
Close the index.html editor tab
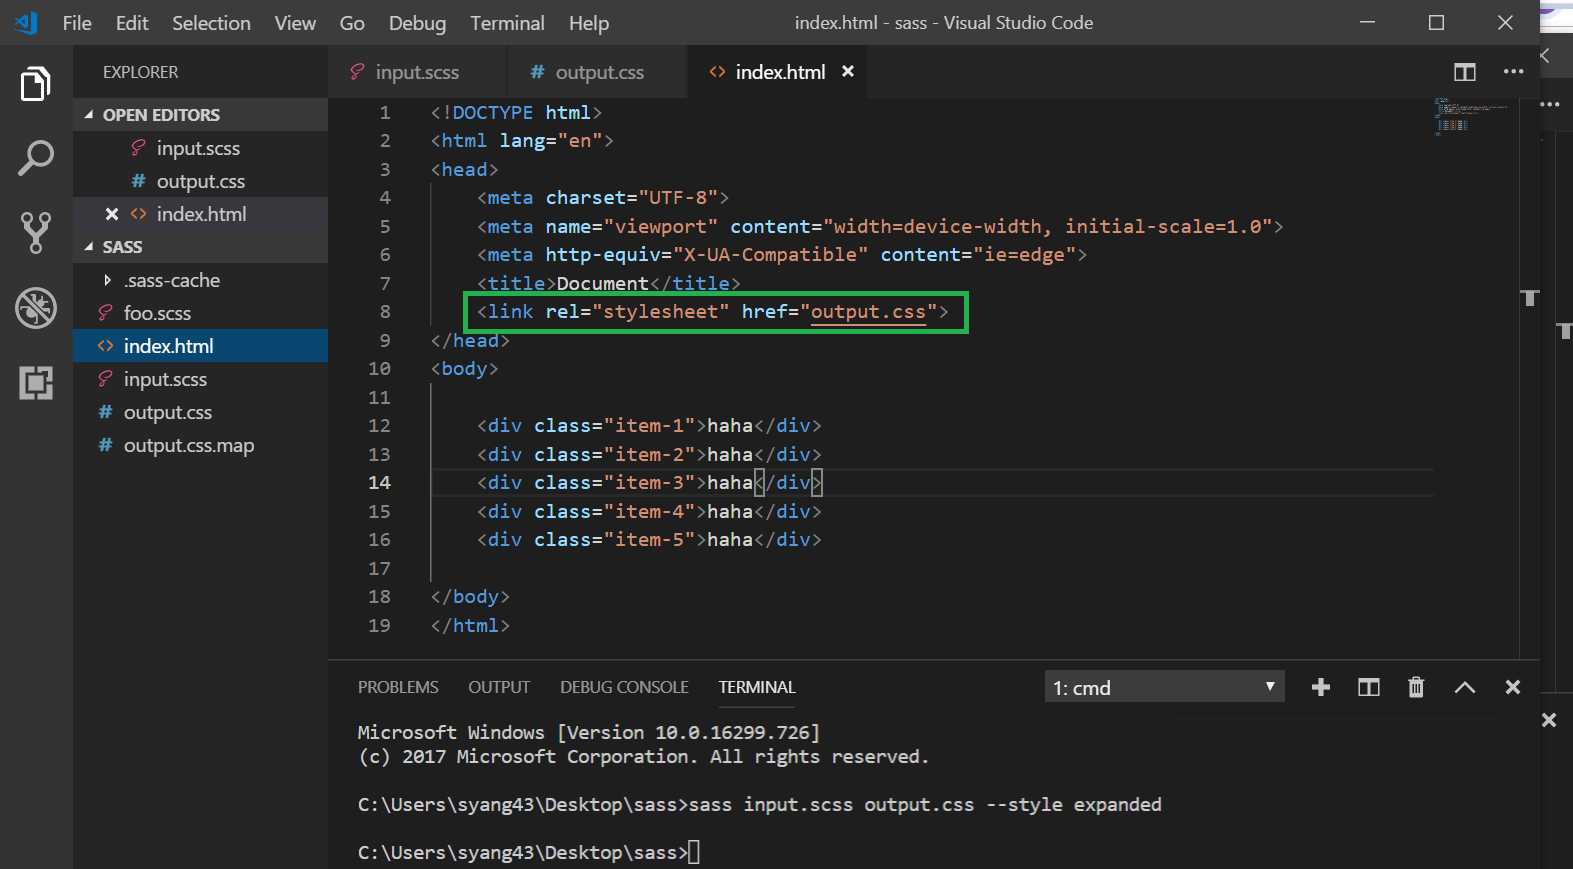(x=848, y=71)
